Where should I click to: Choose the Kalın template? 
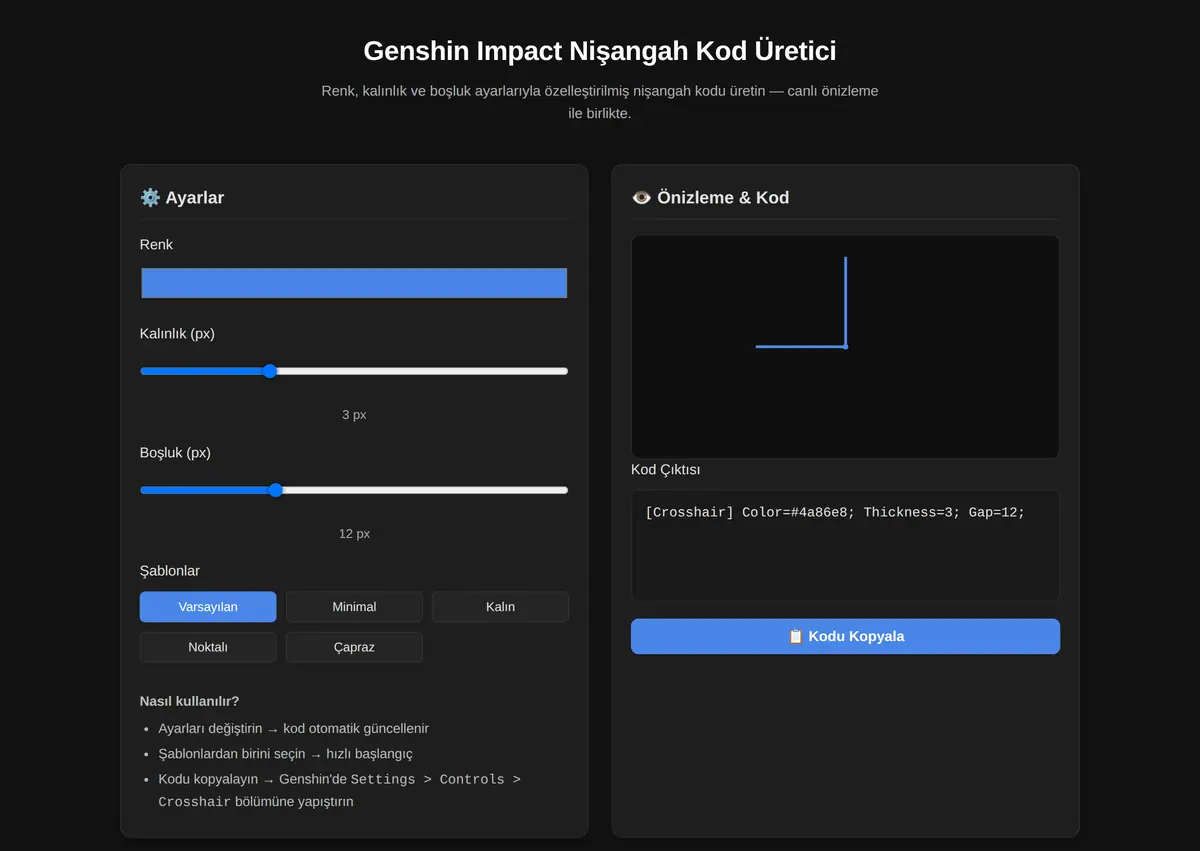[500, 607]
